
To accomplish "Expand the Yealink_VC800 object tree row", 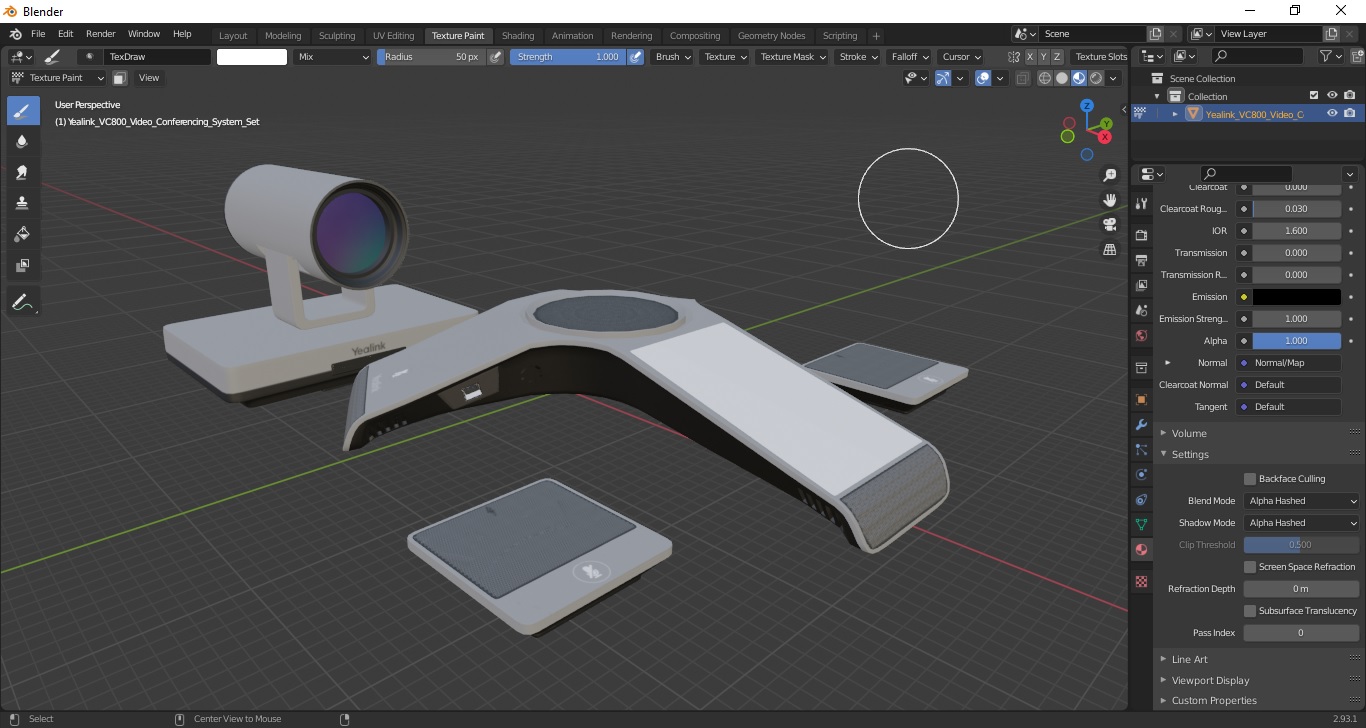I will point(1175,114).
